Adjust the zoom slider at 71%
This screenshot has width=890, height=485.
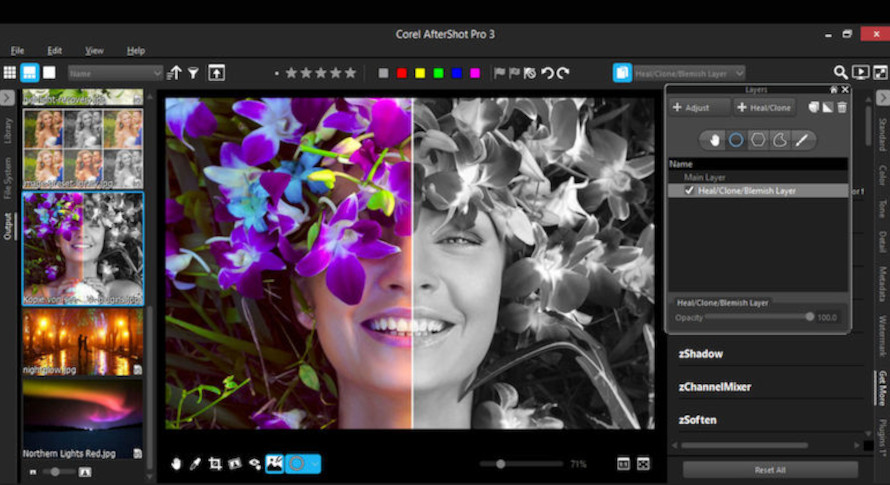coord(520,464)
